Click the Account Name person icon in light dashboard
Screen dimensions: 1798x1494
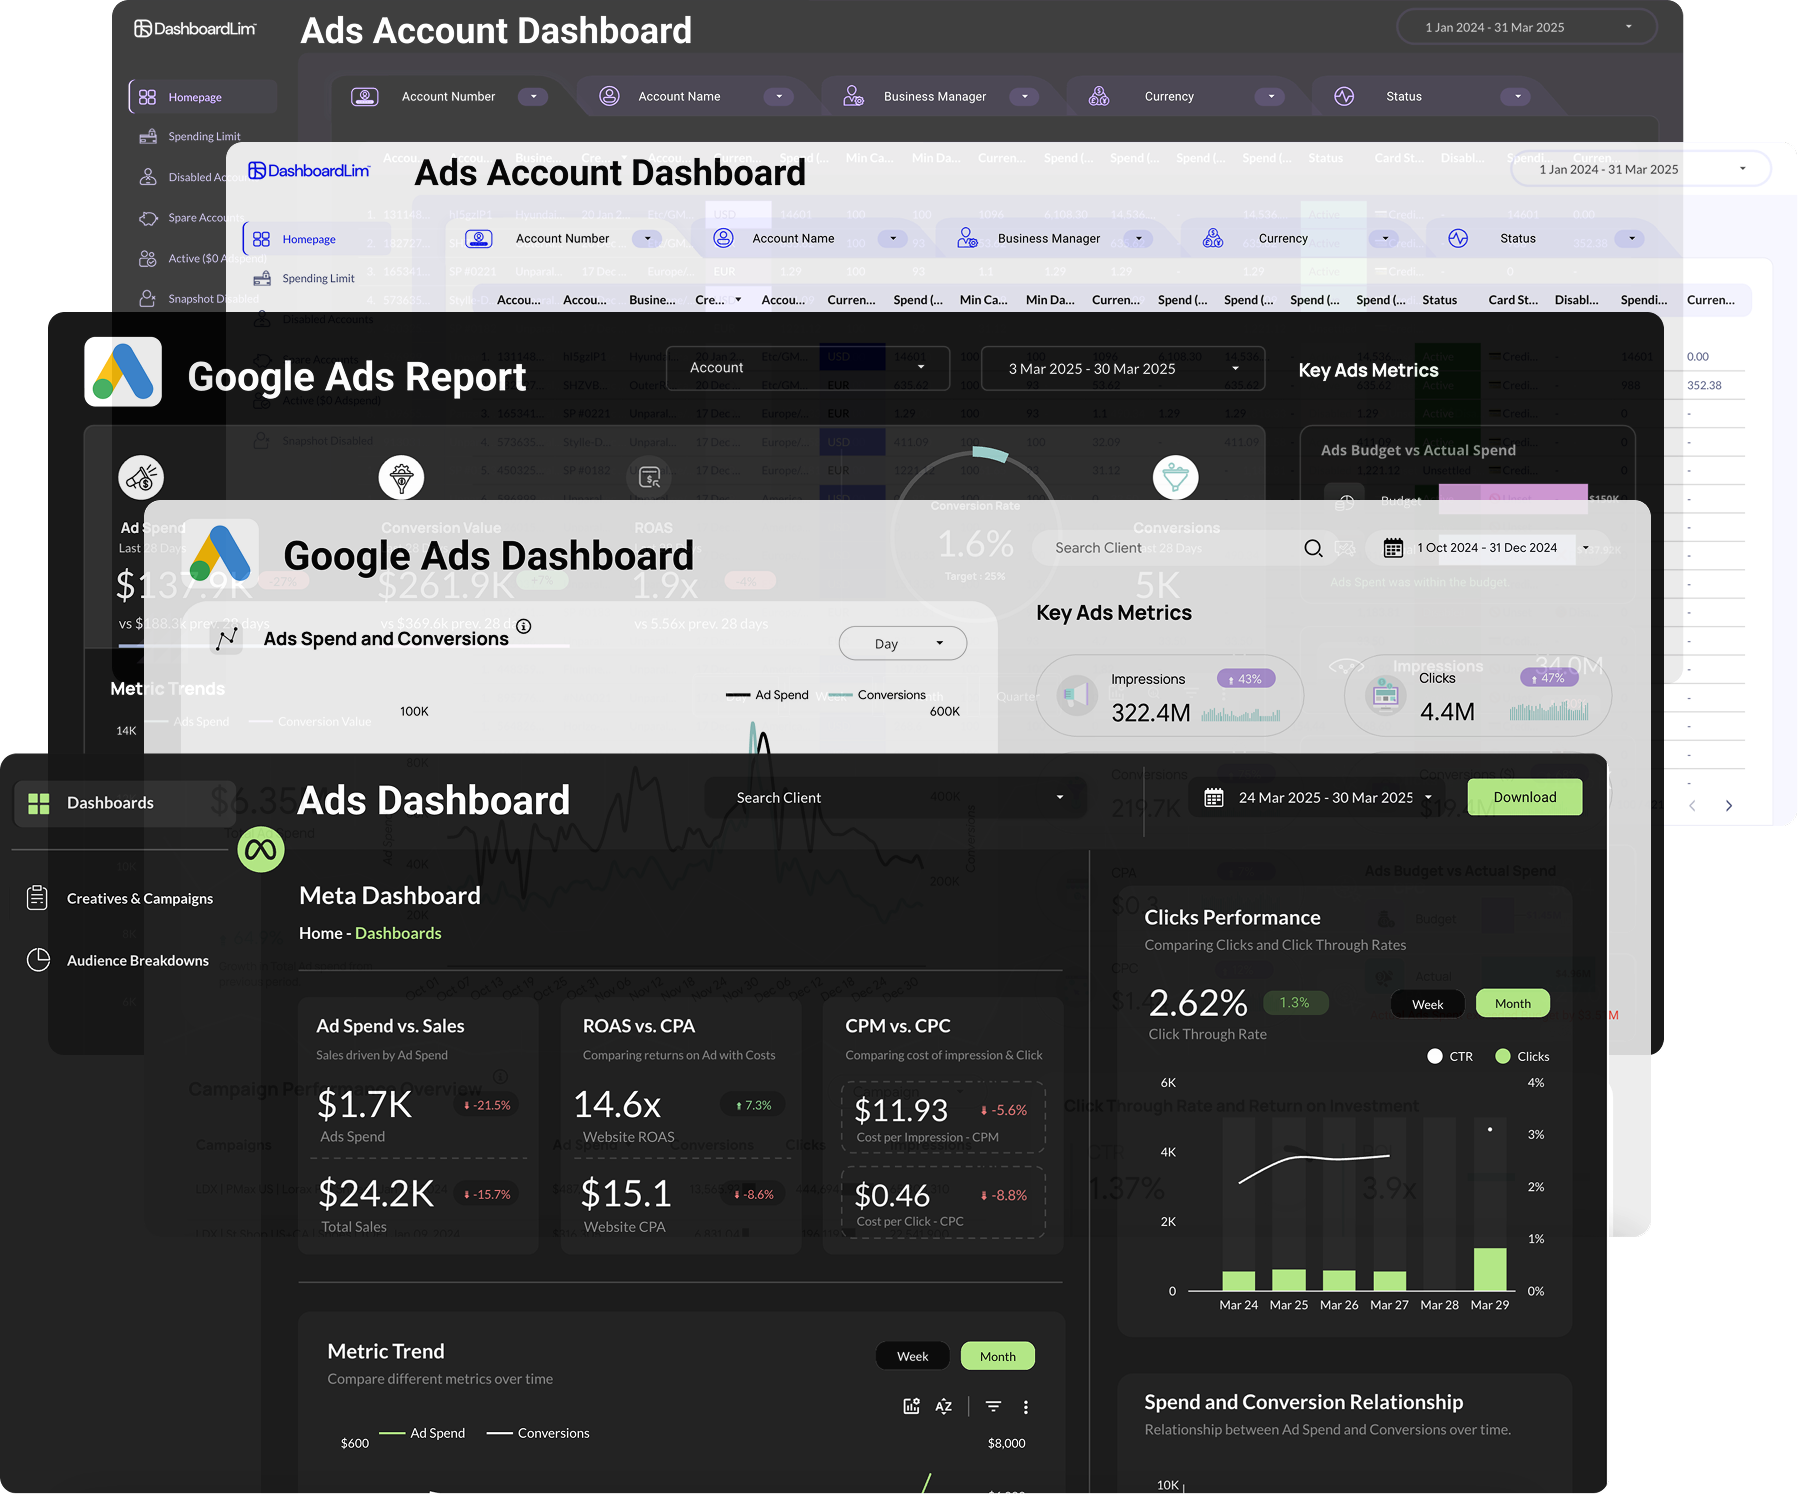(x=724, y=238)
